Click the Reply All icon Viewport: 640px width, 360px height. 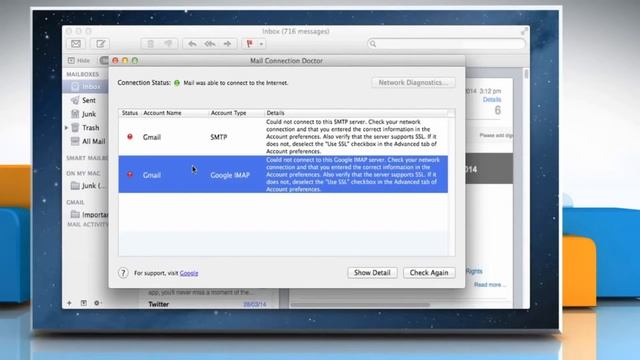pos(210,44)
